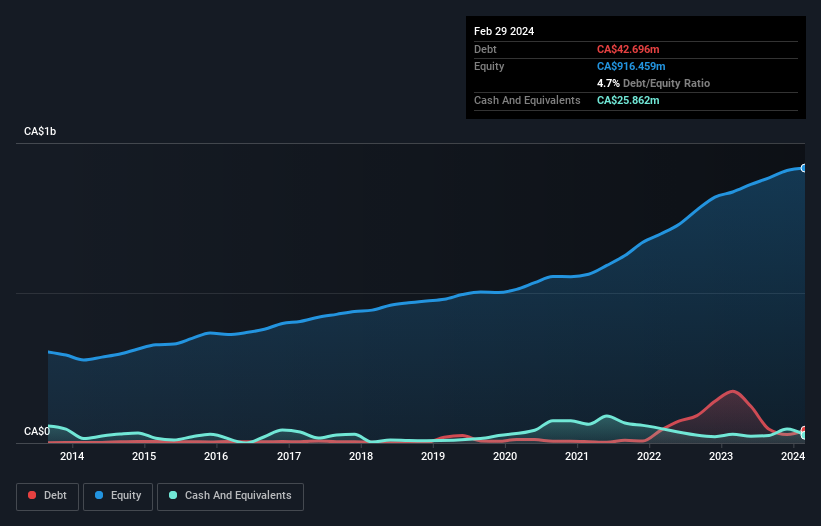
Task: Click the CA$25.862m cash value
Action: click(628, 100)
